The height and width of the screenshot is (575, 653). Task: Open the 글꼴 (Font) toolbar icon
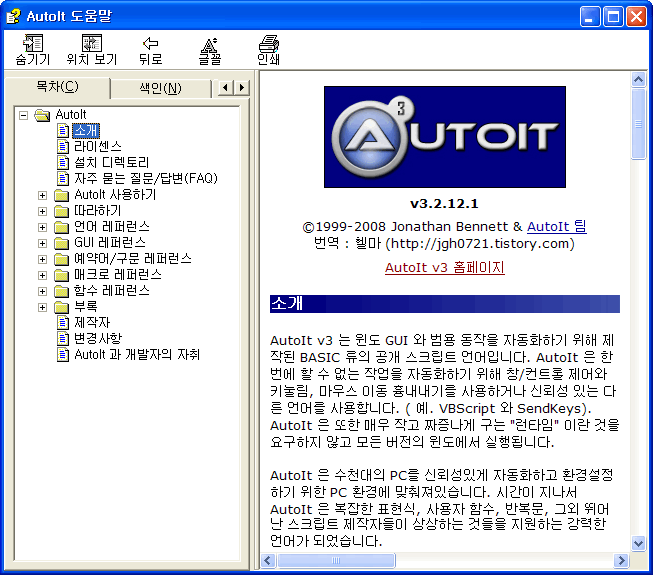click(x=209, y=45)
